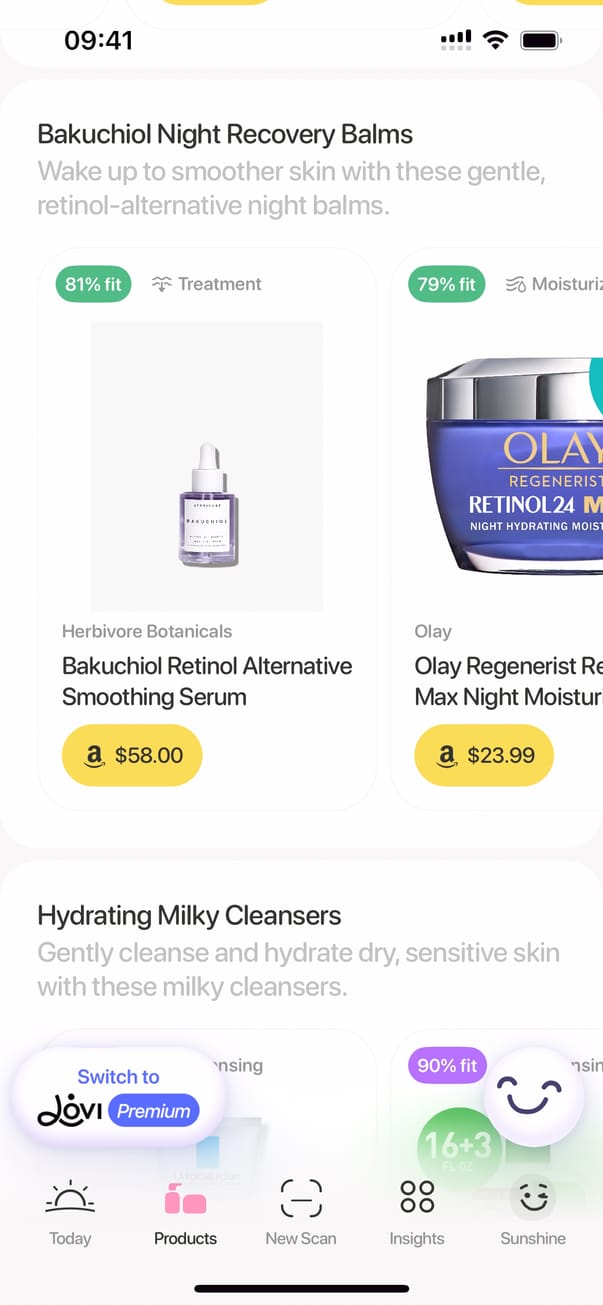Tap the Moisturizer category icon on Olay card
This screenshot has width=603, height=1305.
[515, 284]
